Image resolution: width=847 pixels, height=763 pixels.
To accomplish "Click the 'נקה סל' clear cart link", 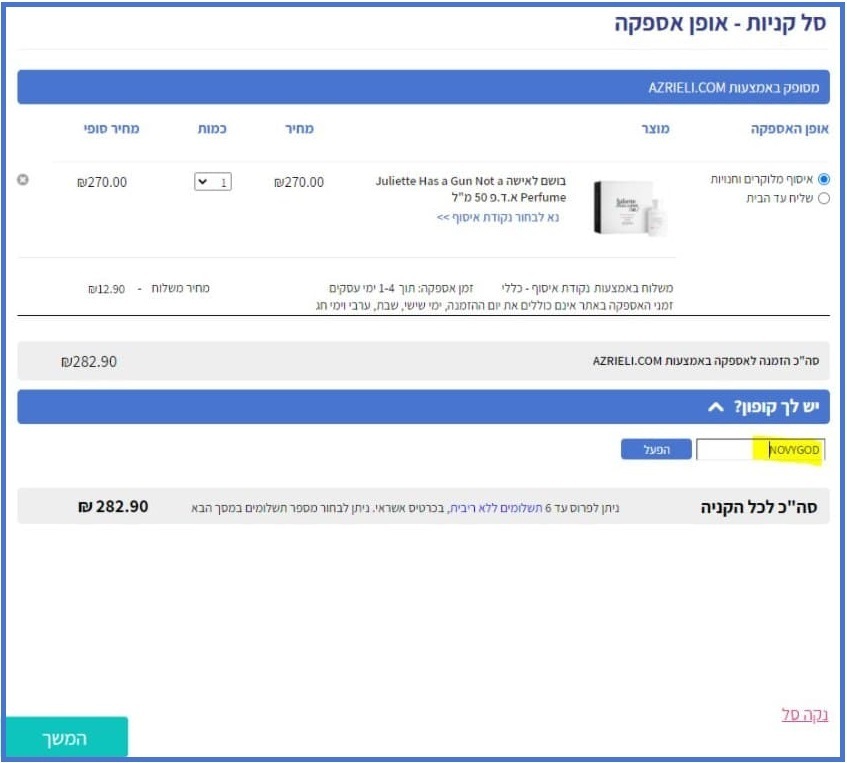I will (803, 715).
